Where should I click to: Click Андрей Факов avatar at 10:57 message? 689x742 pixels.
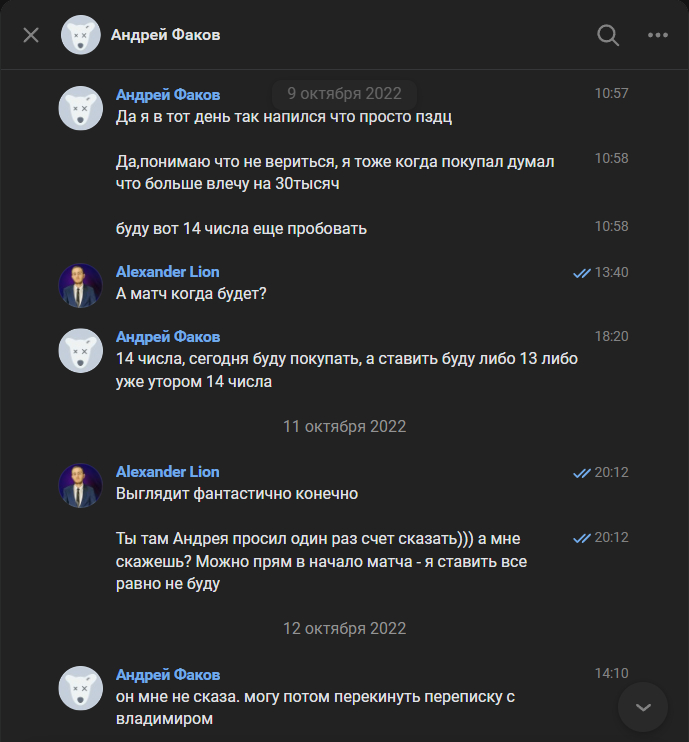80,107
